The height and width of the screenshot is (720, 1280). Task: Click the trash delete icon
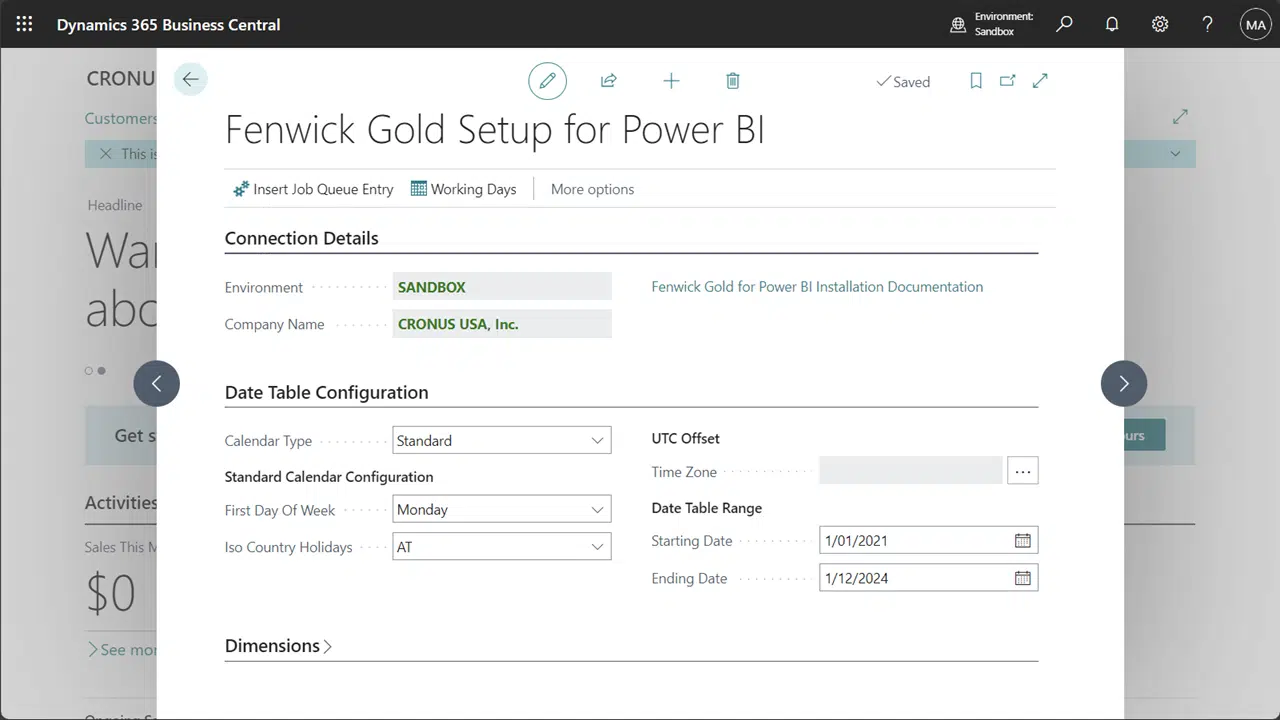click(733, 81)
